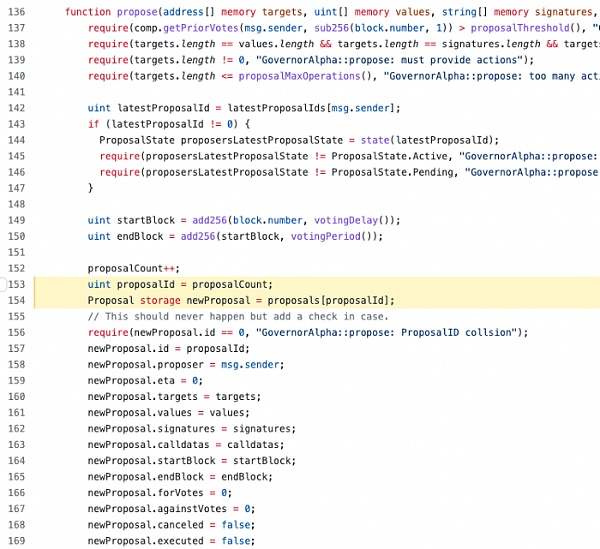Click line number 143
The height and width of the screenshot is (549, 600).
coord(16,124)
